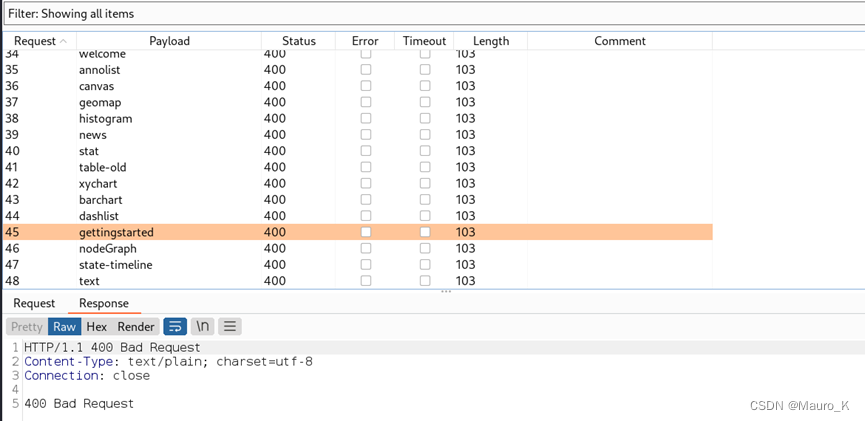This screenshot has height=421, width=865.
Task: Select the row with payload dashlist
Action: (357, 216)
